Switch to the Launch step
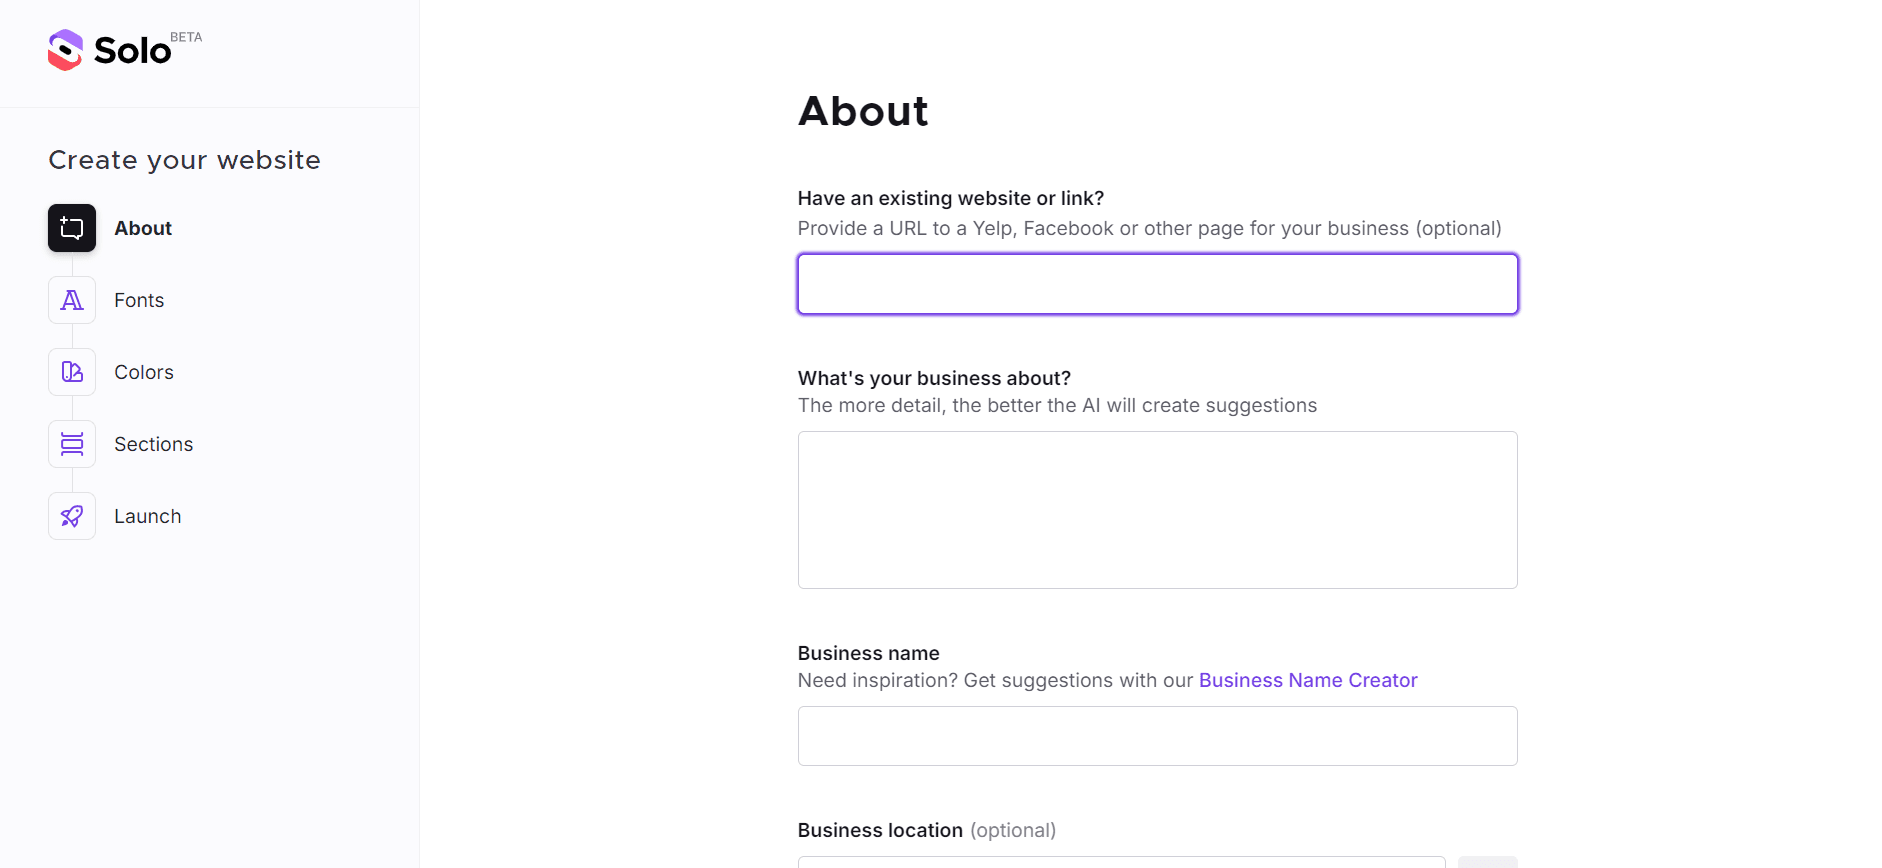Viewport: 1882px width, 868px height. coord(147,515)
